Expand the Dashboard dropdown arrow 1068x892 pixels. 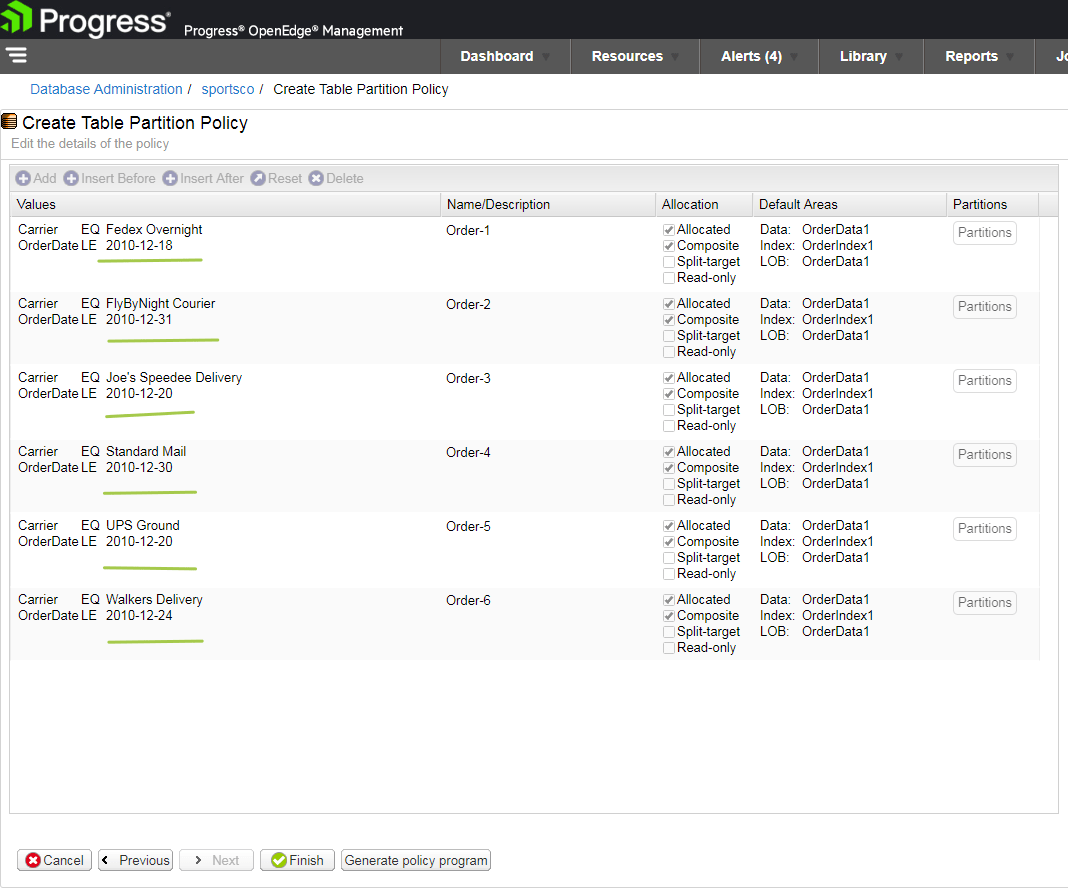click(x=546, y=57)
